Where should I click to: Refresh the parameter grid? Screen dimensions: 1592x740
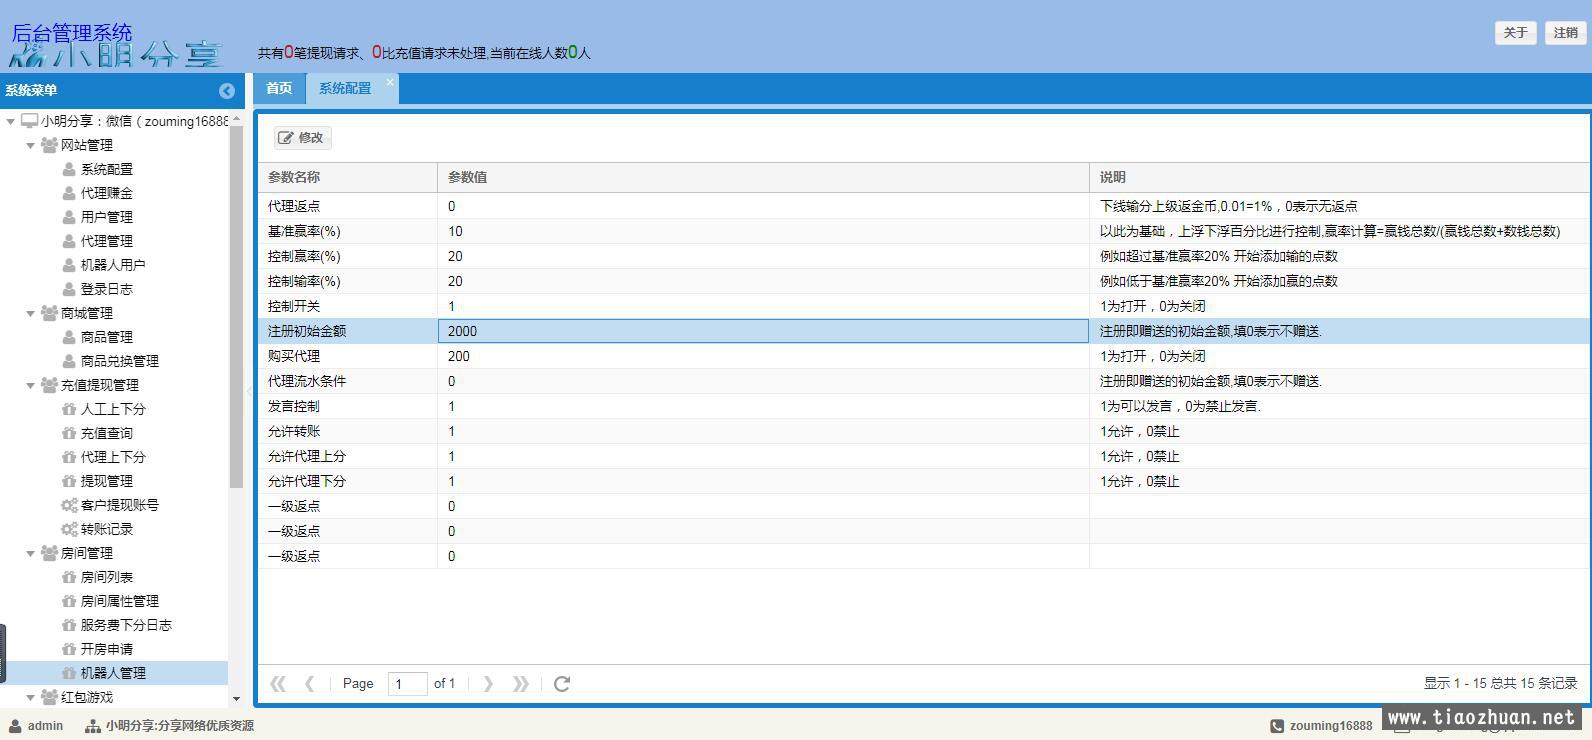coord(562,684)
